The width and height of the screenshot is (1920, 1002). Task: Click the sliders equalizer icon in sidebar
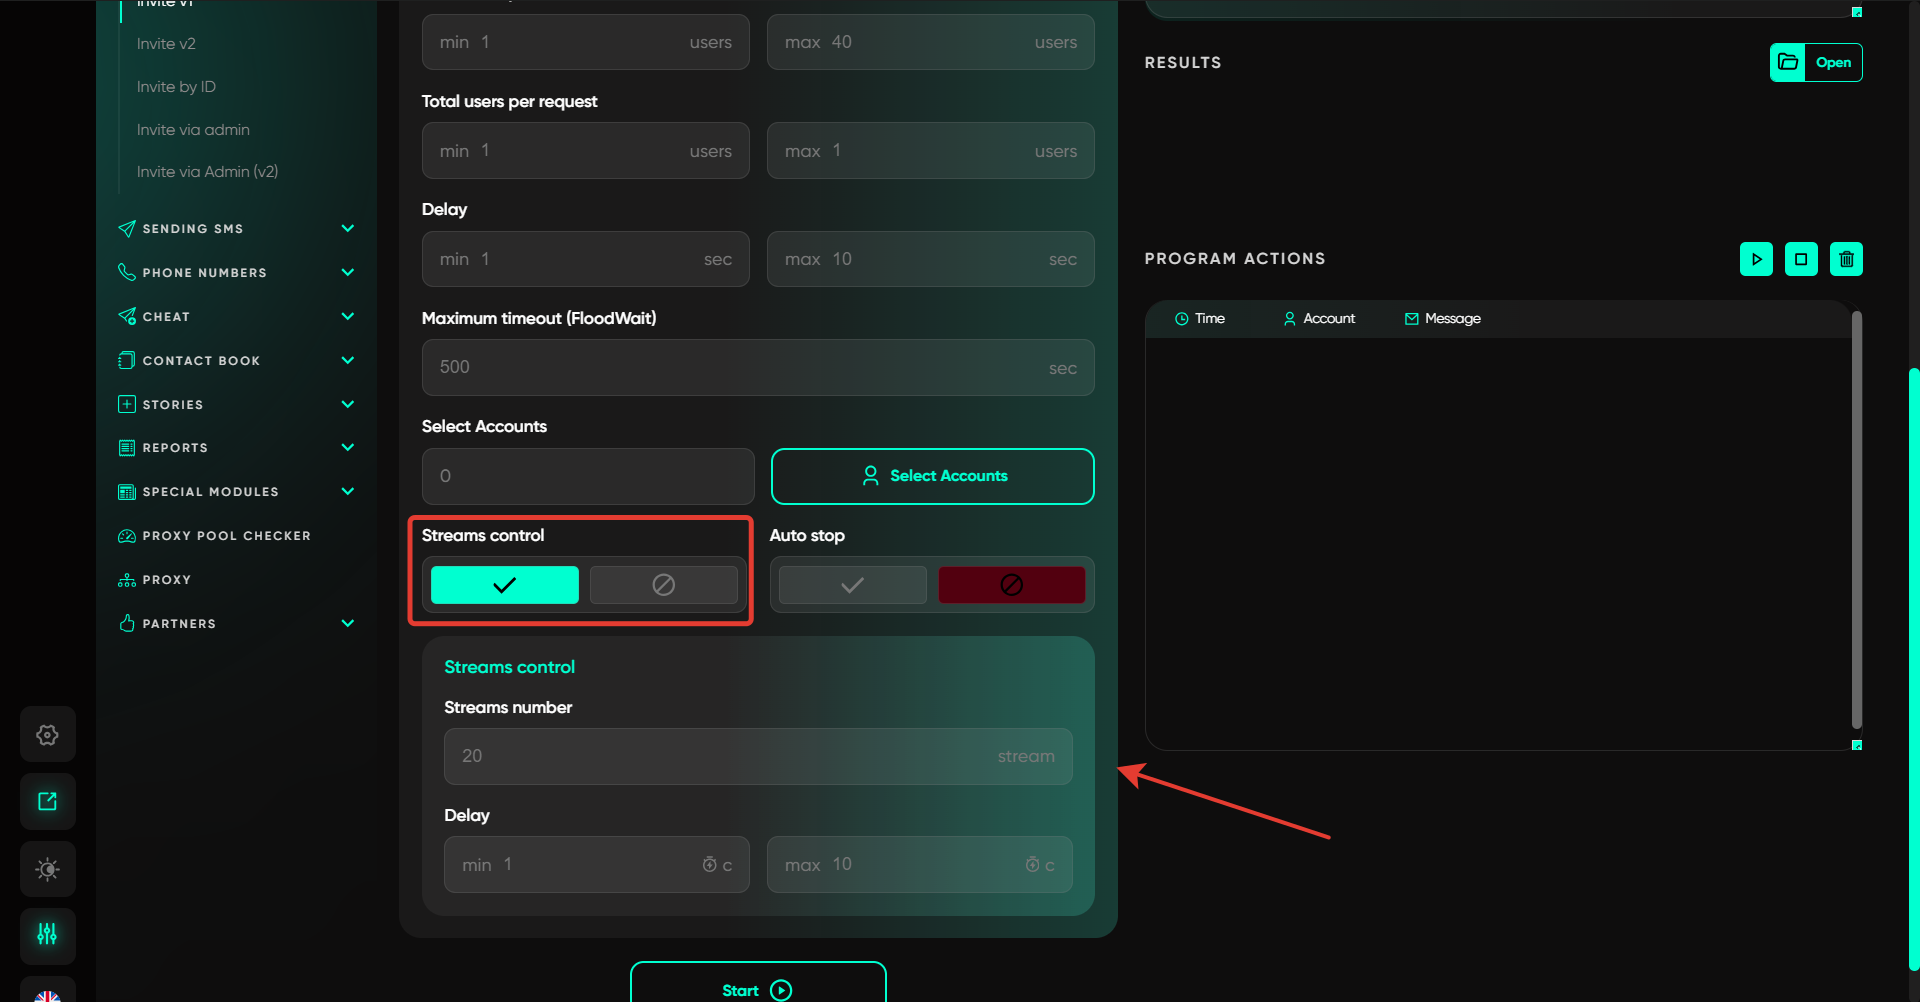pyautogui.click(x=47, y=934)
